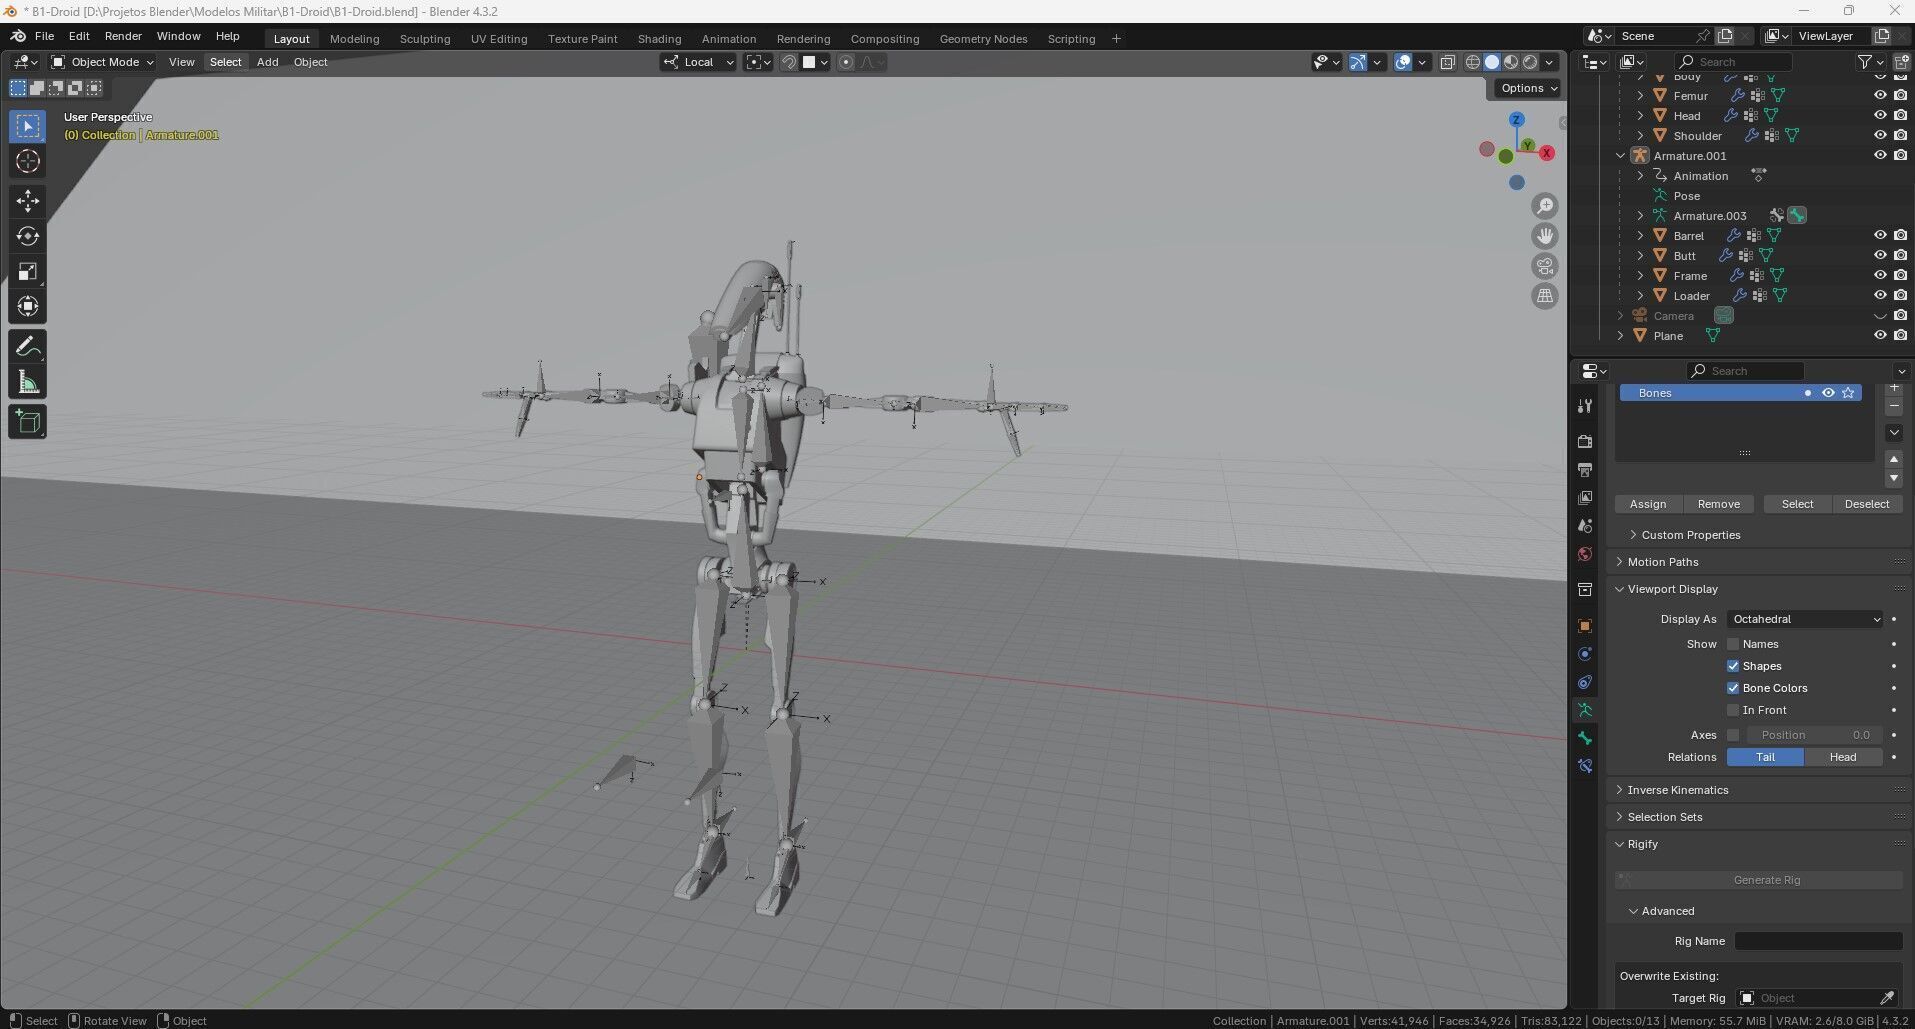Switch to the Sculpting workspace tab

[x=425, y=39]
